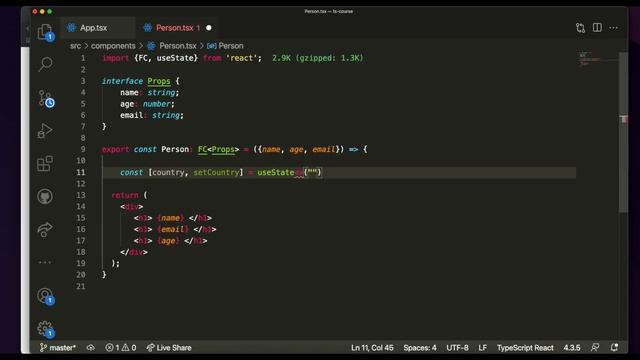Click {email} inside the h1 on line 16
Screen dimensions: 640x360
(173, 229)
